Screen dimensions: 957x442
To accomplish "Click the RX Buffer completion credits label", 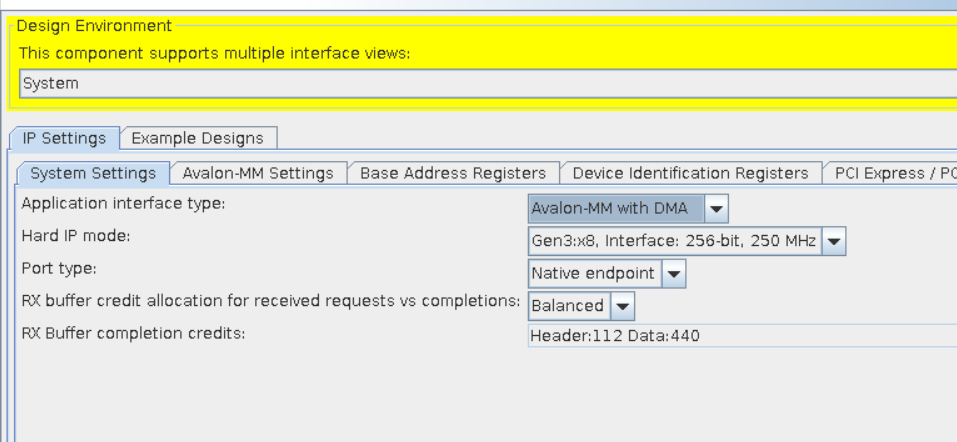I will (x=133, y=333).
